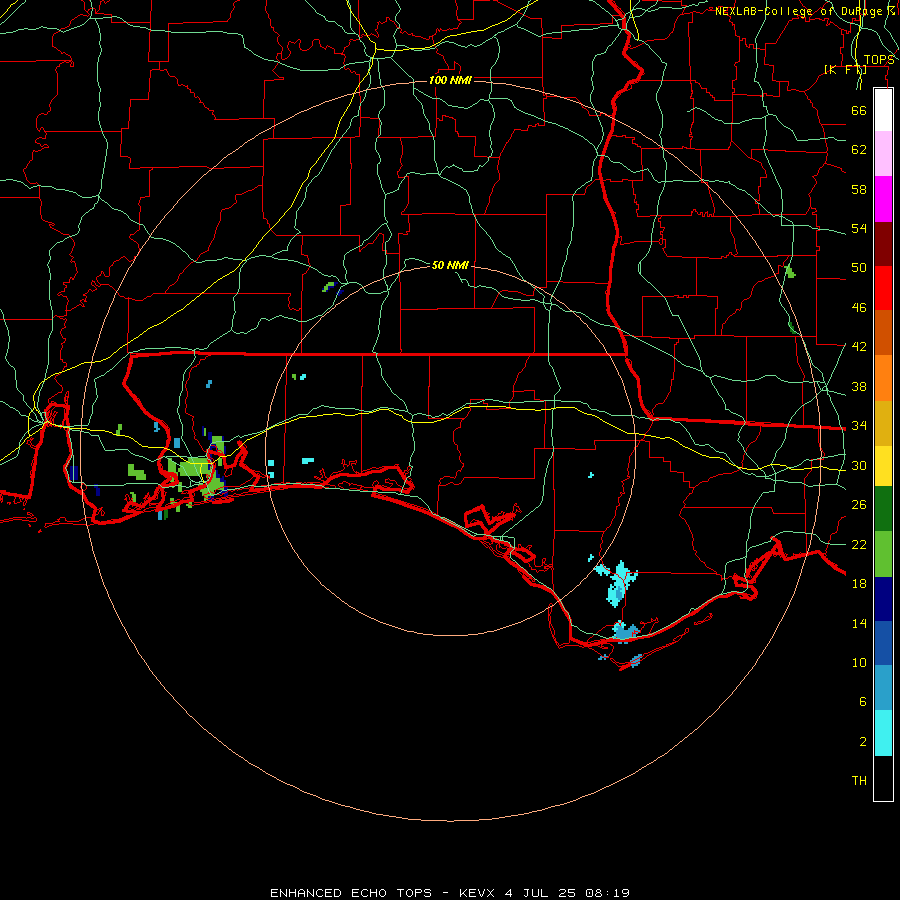The image size is (900, 900).
Task: Select the light pink legend color band
Action: click(x=883, y=153)
